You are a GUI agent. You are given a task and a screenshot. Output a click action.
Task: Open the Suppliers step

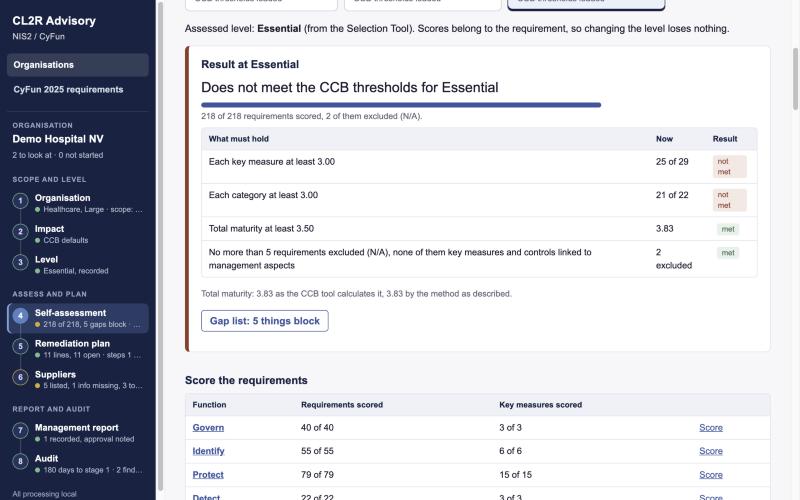[78, 379]
